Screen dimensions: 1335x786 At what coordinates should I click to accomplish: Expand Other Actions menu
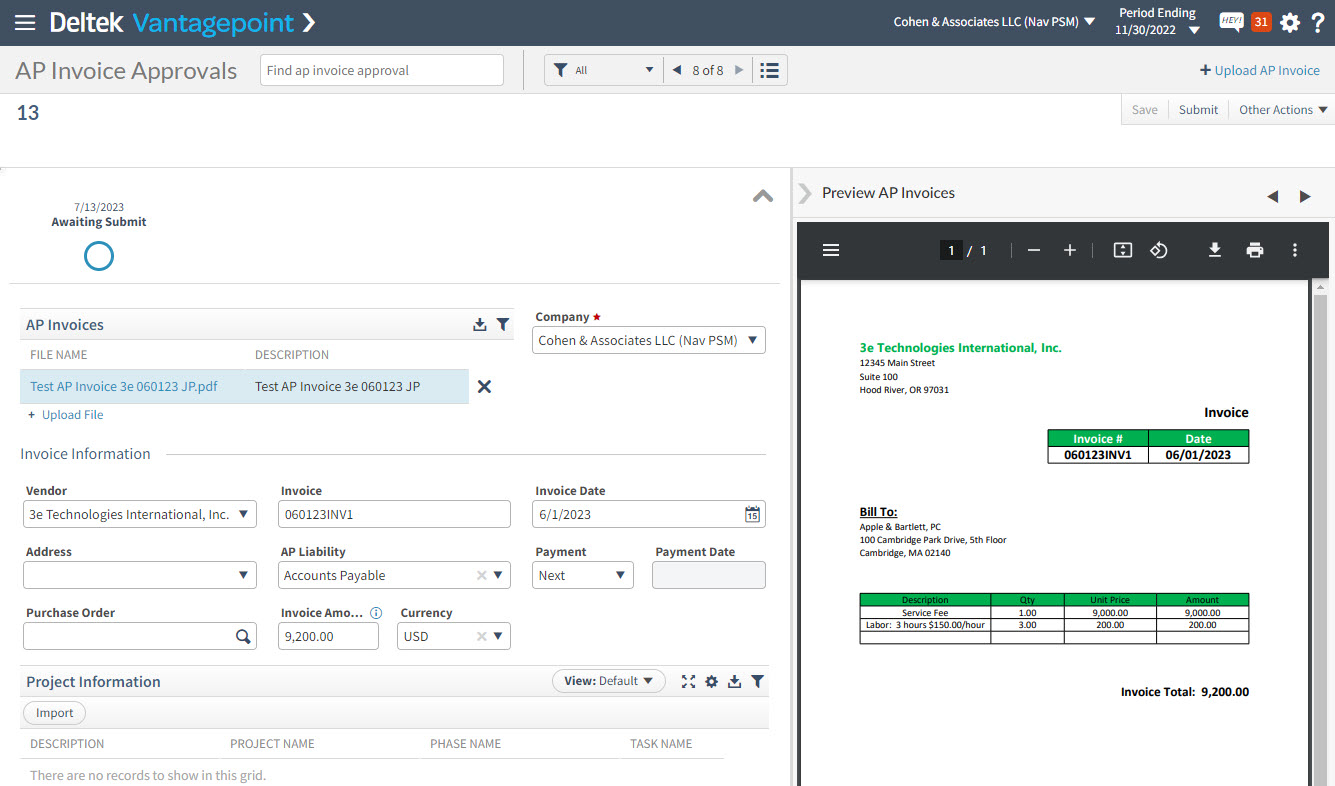[1283, 110]
